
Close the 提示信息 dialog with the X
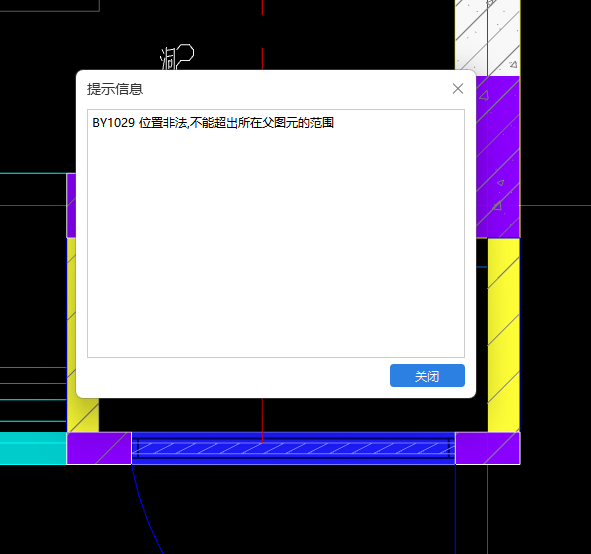point(458,89)
